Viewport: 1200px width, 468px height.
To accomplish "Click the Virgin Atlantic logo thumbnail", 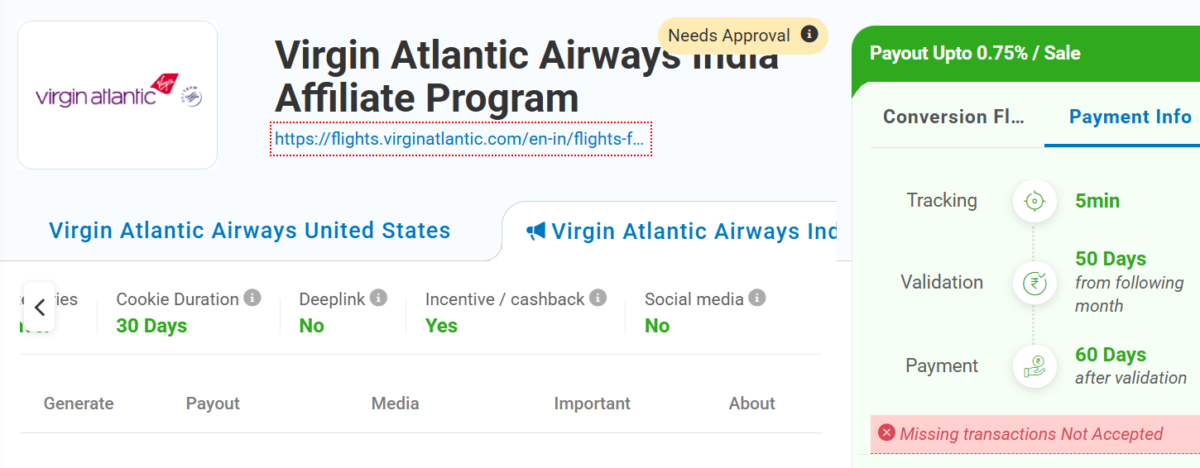I will pos(118,95).
